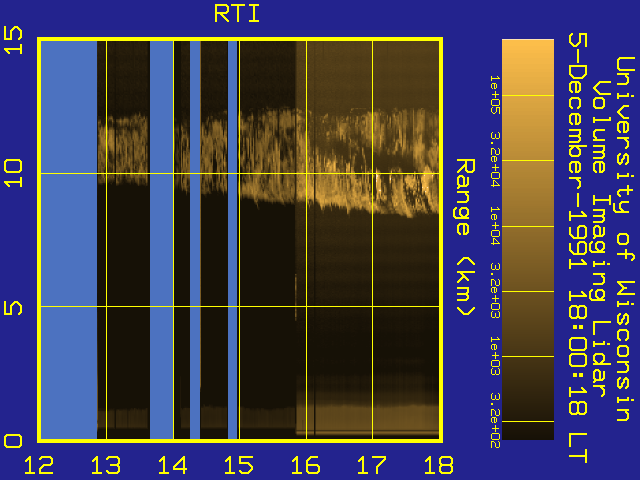
Task: Click the boundary layer aerosol band near hour 16.5
Action: 339,418
